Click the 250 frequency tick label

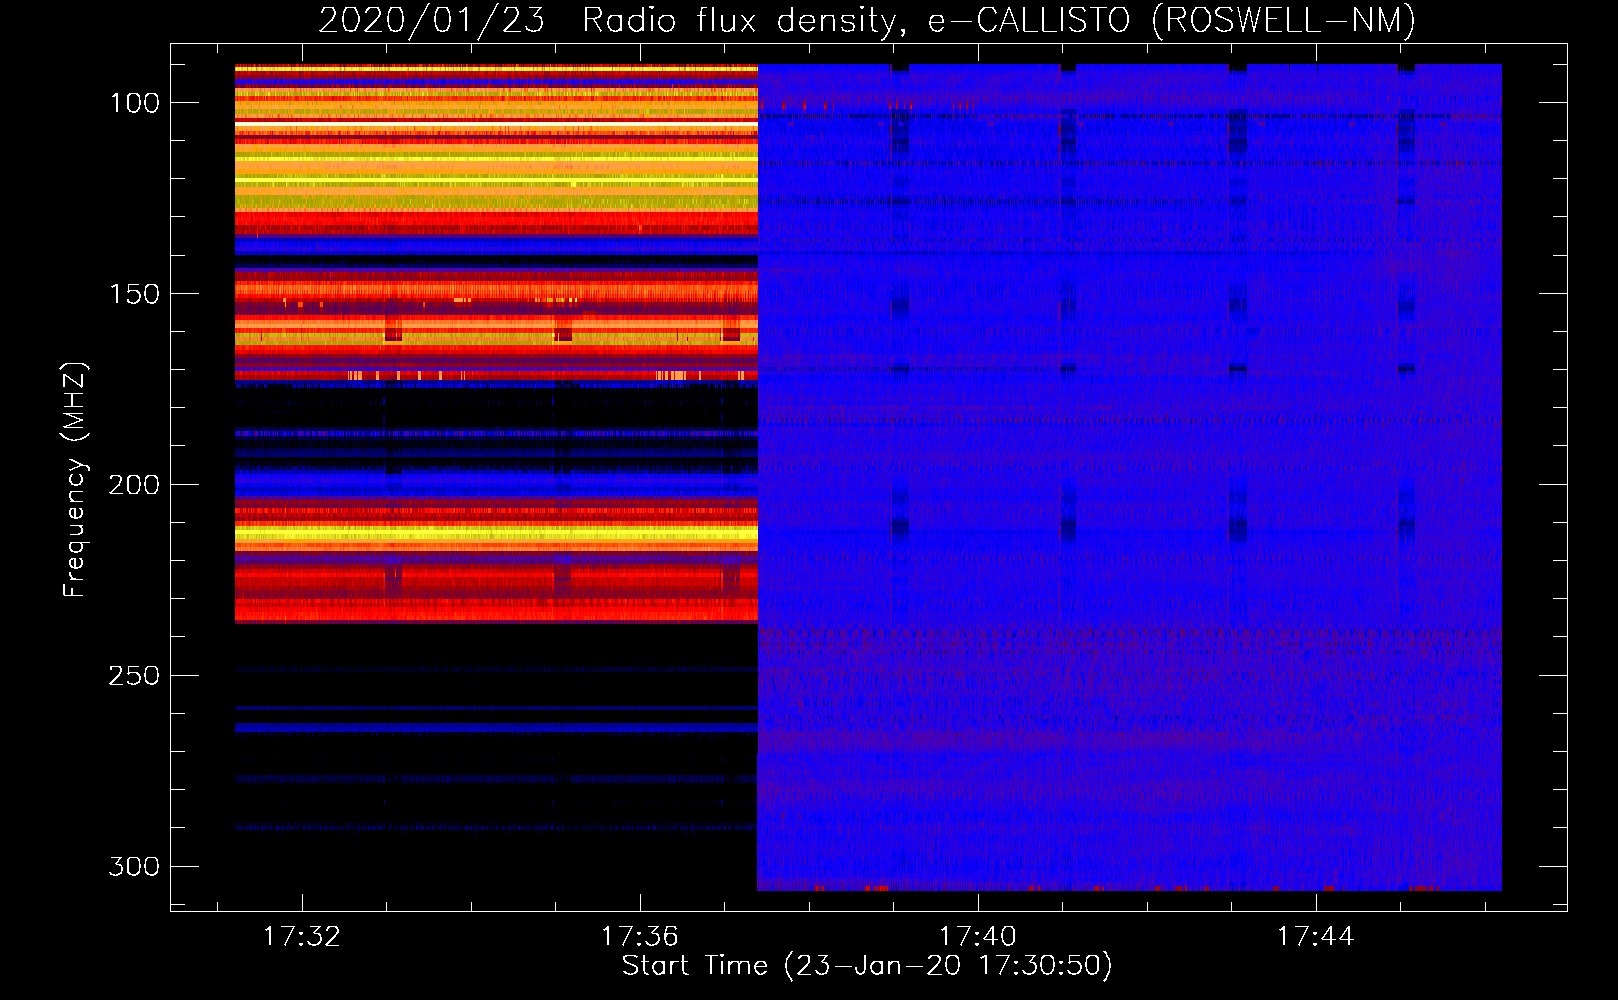134,676
